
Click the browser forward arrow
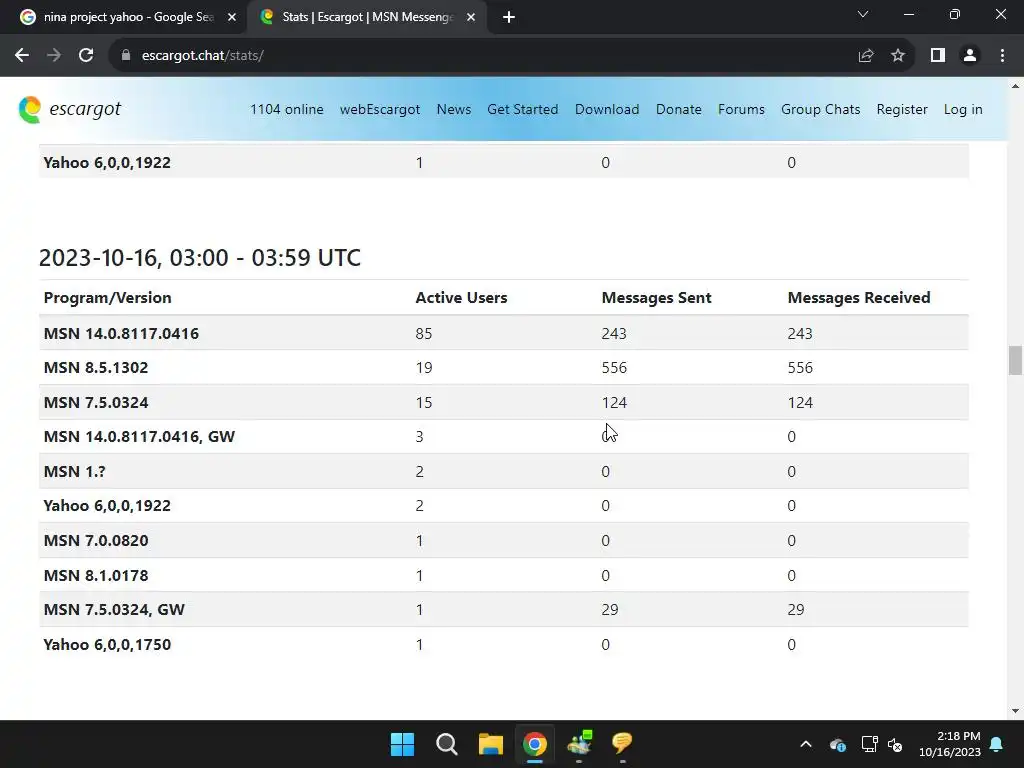click(x=54, y=56)
